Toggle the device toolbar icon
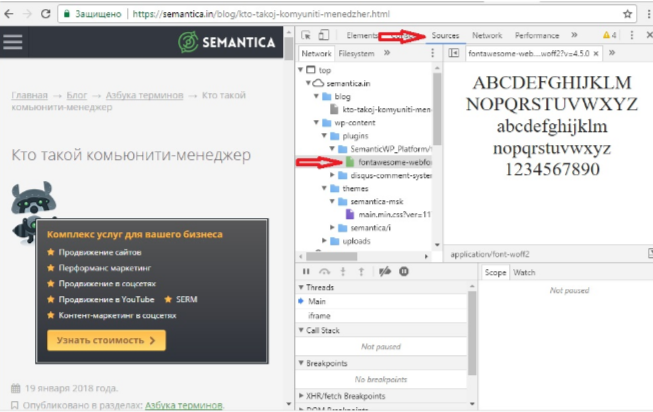653x412 pixels. (x=324, y=35)
